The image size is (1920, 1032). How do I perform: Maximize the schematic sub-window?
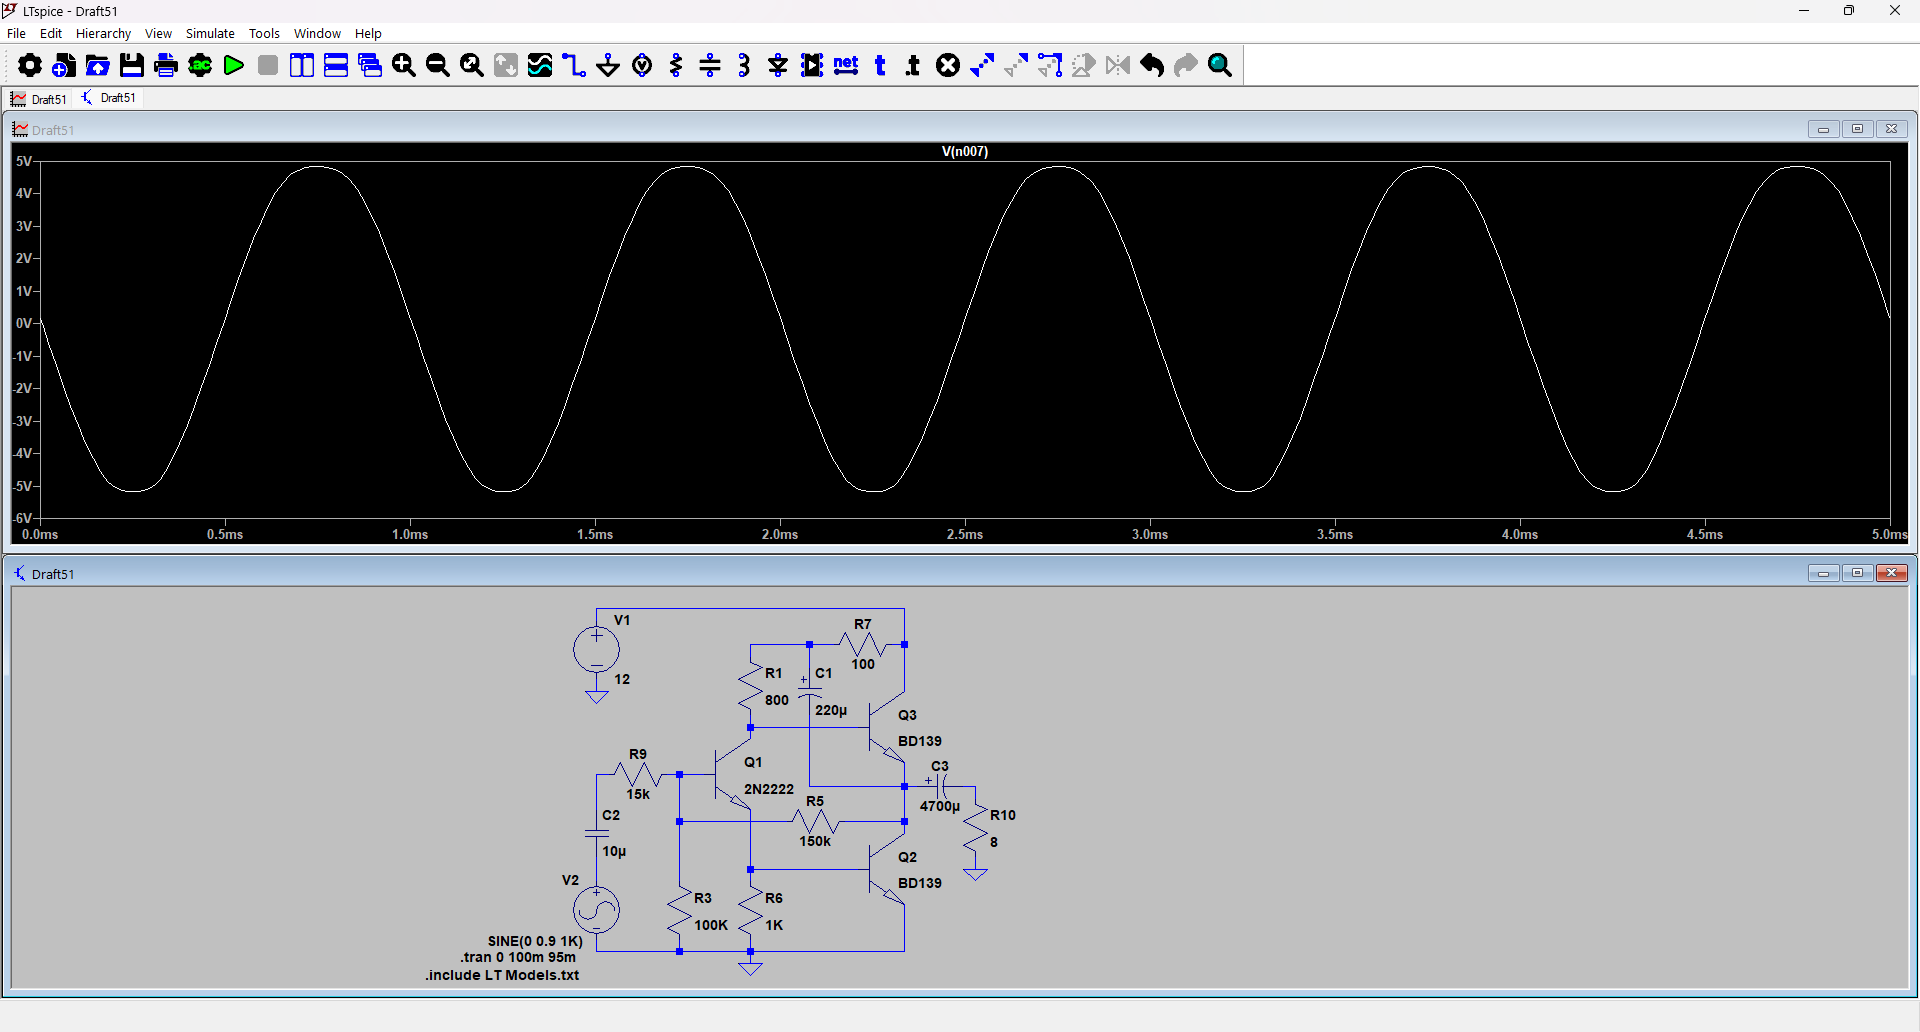(1857, 573)
